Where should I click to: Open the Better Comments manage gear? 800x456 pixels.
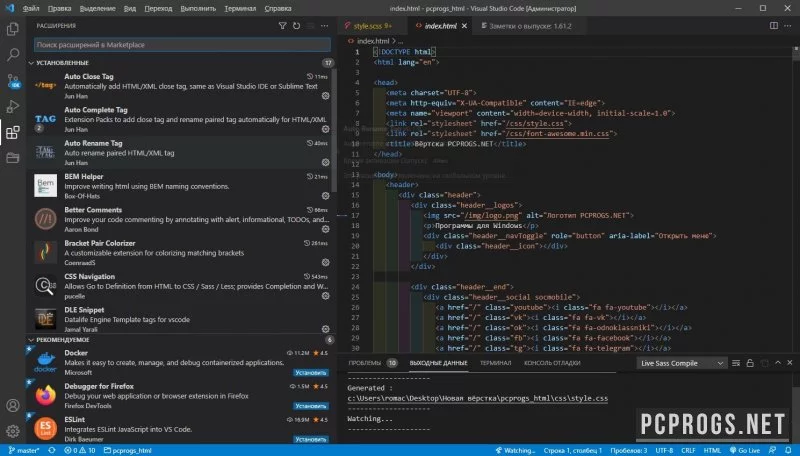pyautogui.click(x=326, y=229)
